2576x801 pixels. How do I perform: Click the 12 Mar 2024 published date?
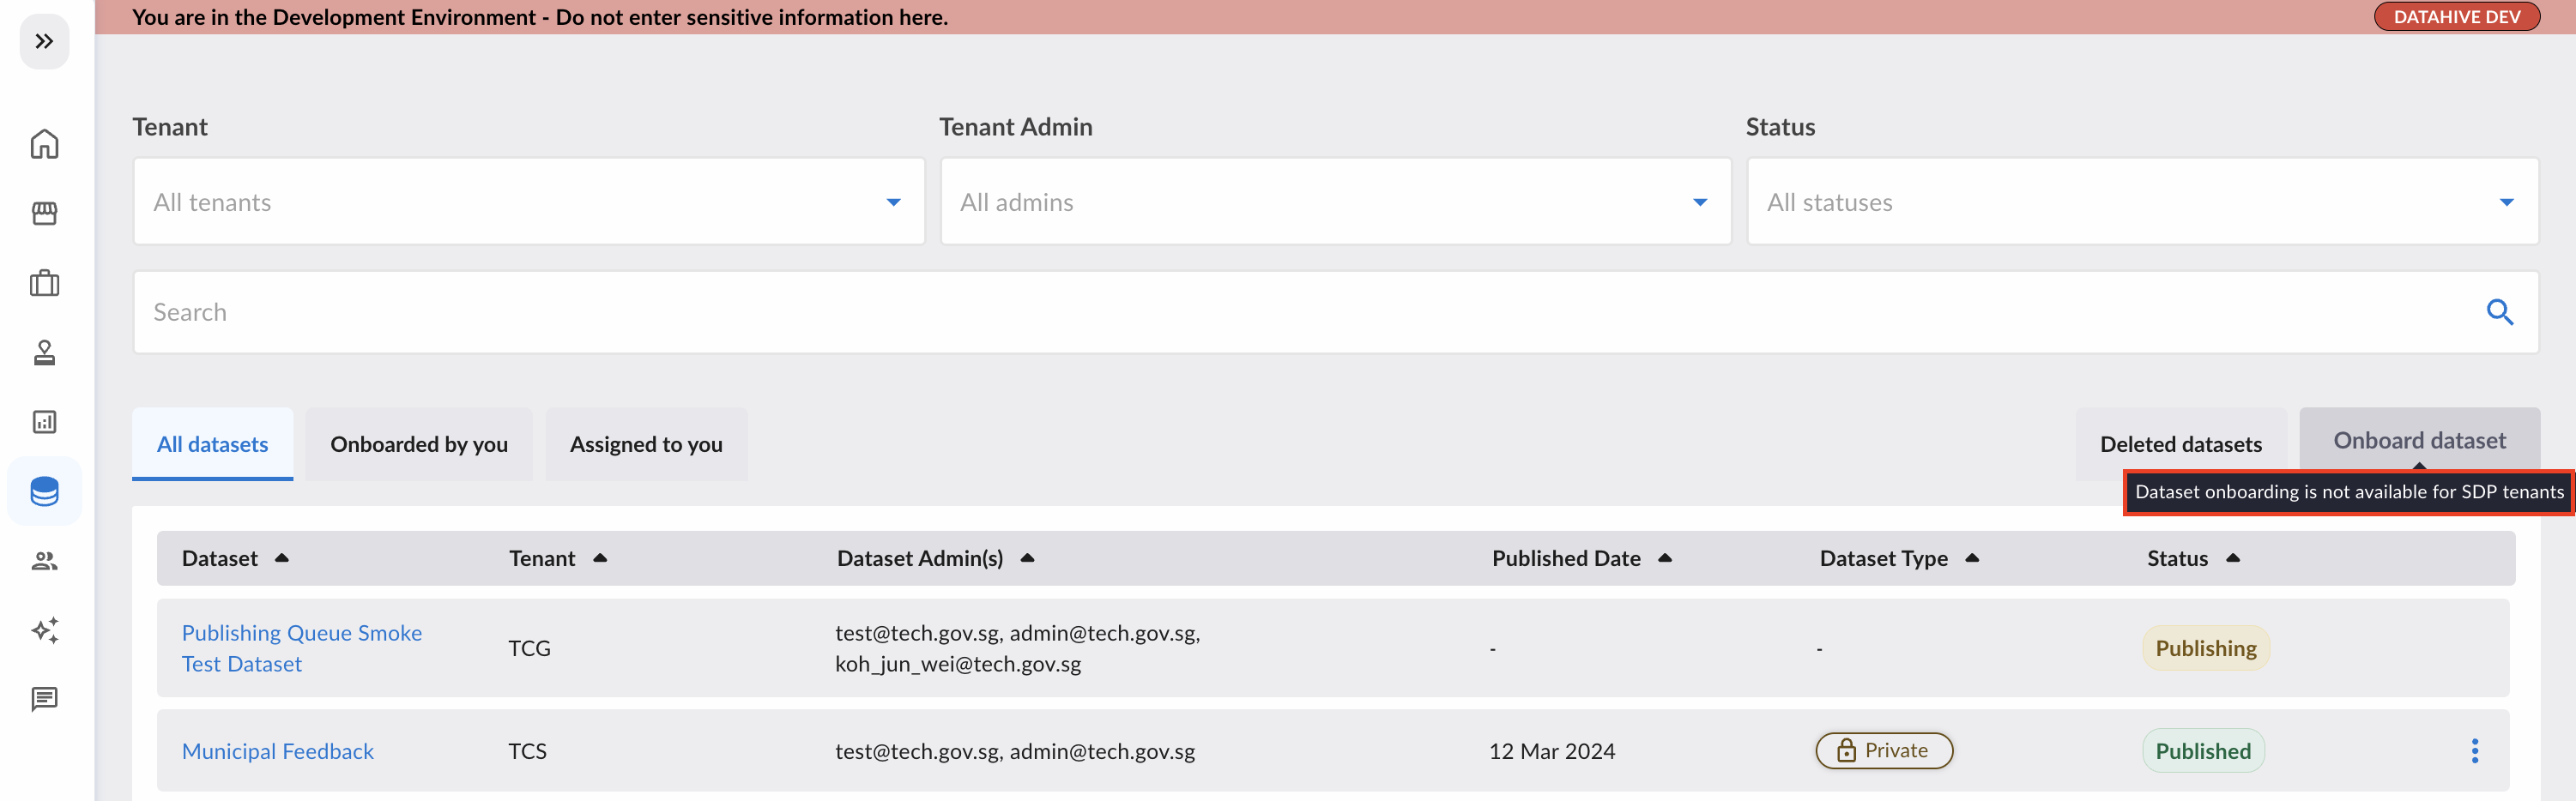[x=1551, y=751]
